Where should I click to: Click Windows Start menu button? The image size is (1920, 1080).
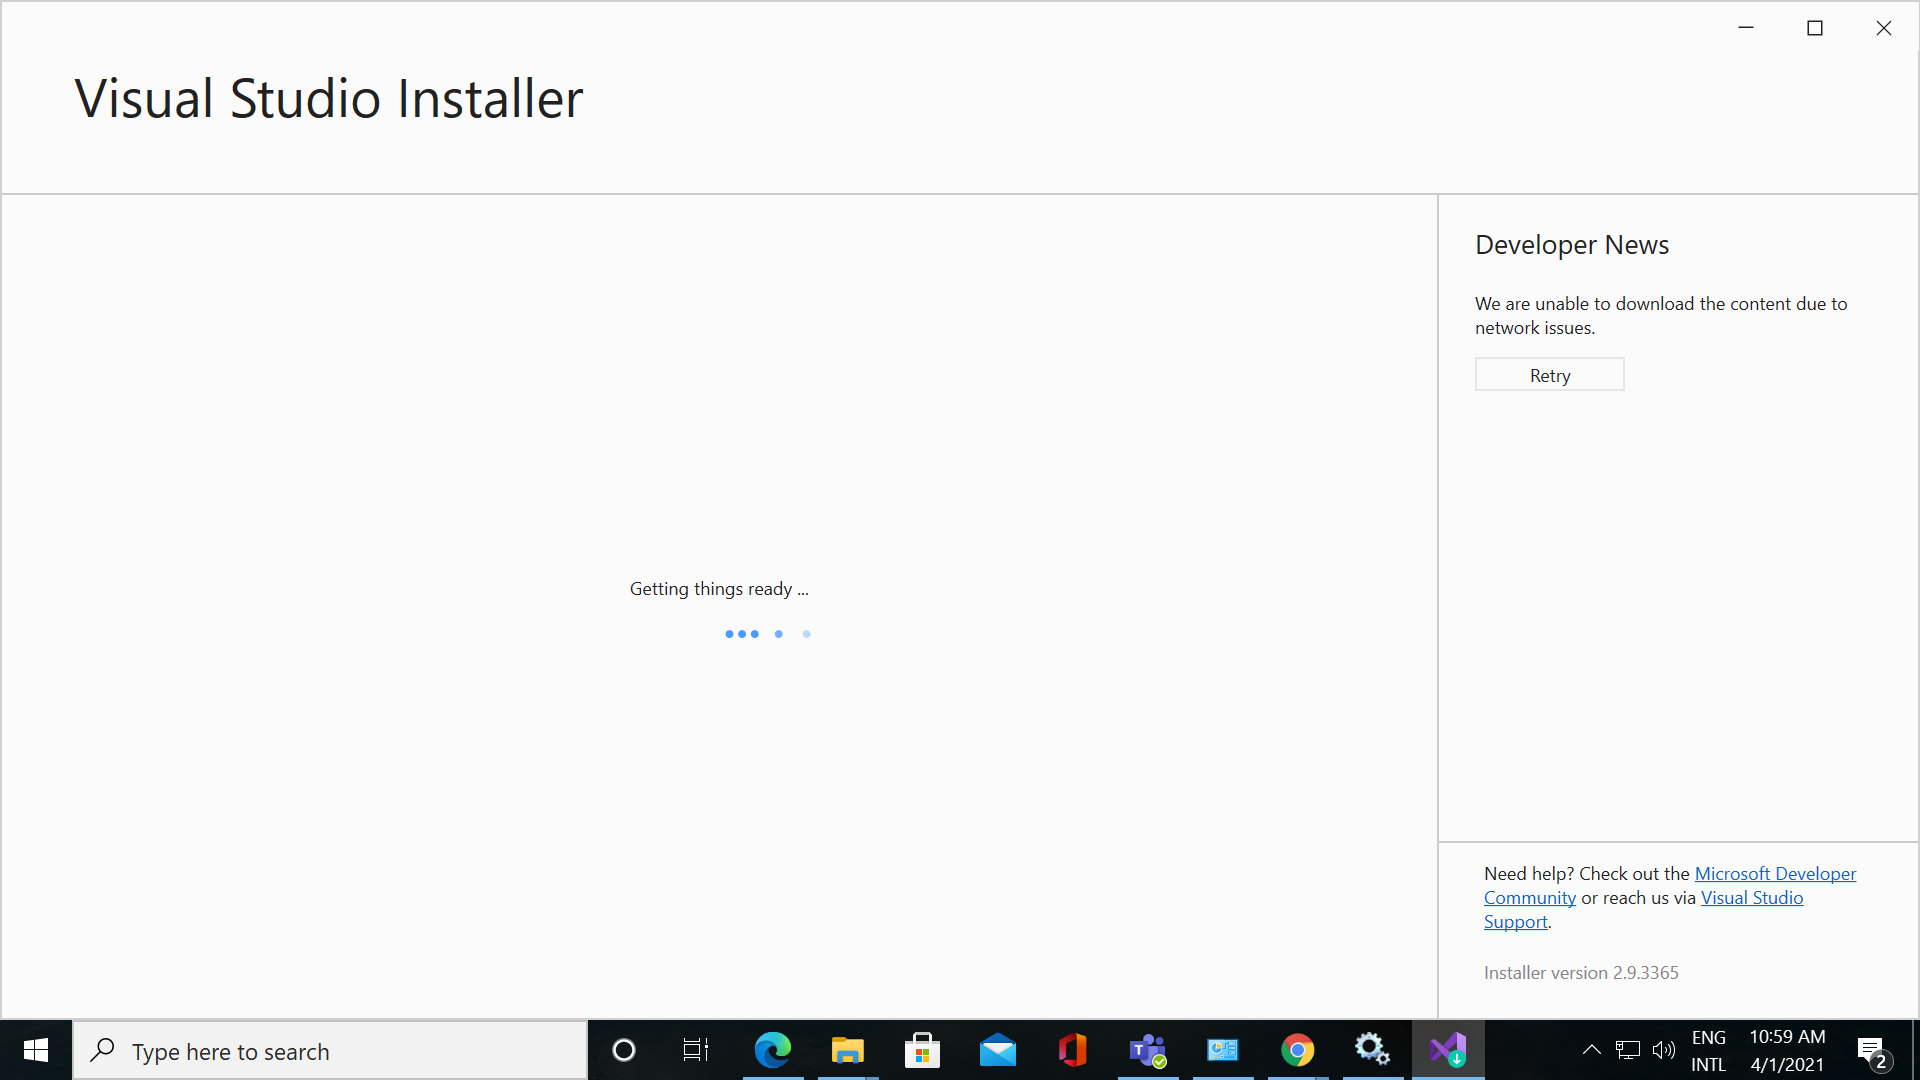pos(36,1051)
